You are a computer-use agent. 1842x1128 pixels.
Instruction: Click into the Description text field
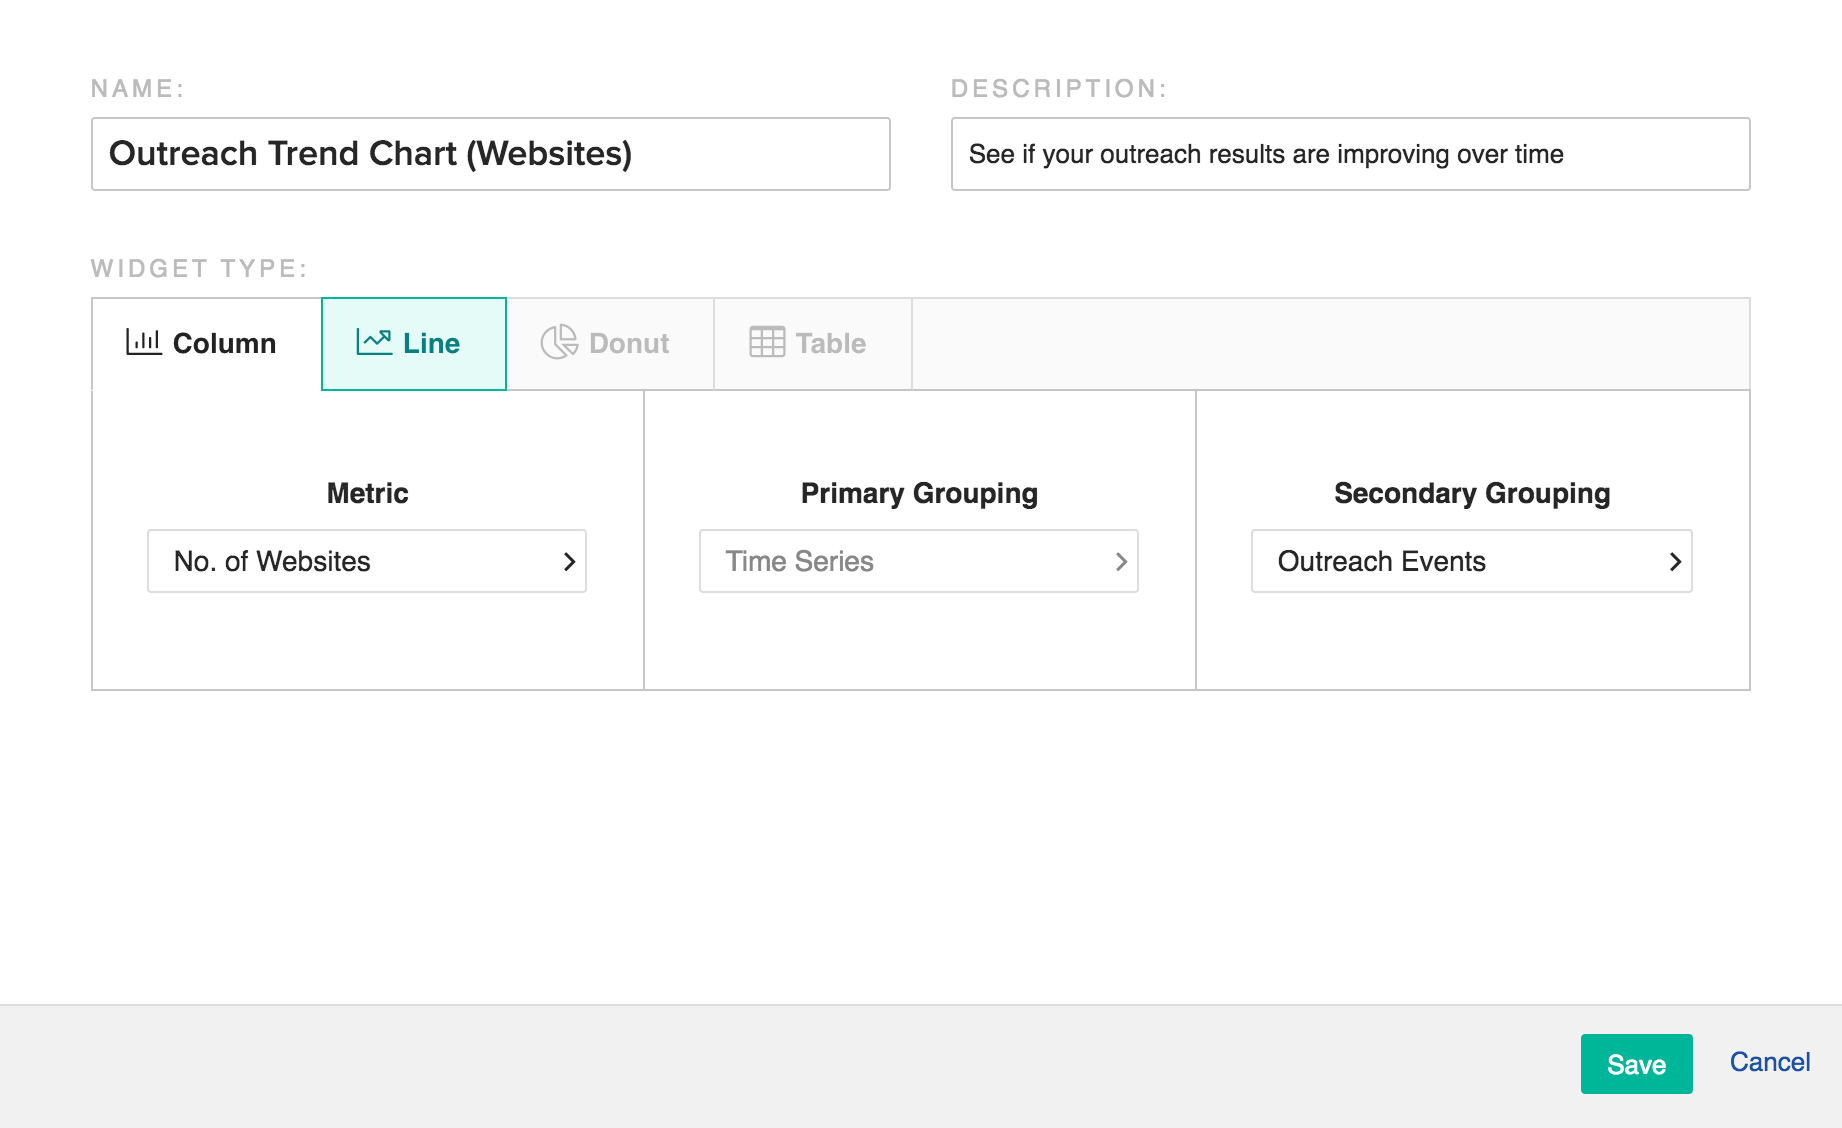pyautogui.click(x=1350, y=154)
